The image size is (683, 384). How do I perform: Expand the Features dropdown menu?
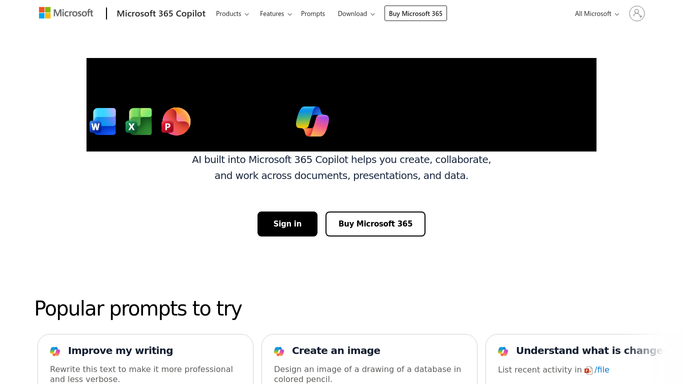275,13
